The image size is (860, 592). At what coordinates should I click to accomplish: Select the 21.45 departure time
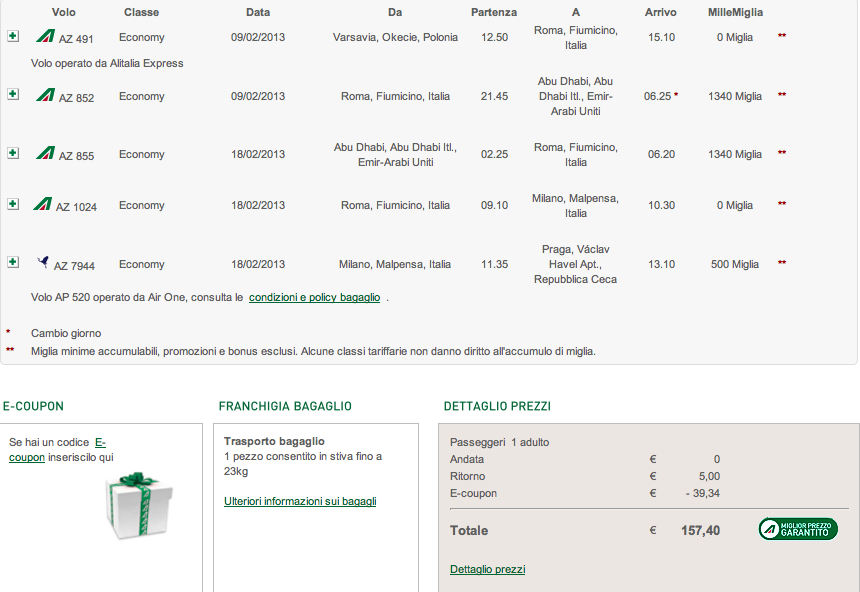tap(495, 96)
